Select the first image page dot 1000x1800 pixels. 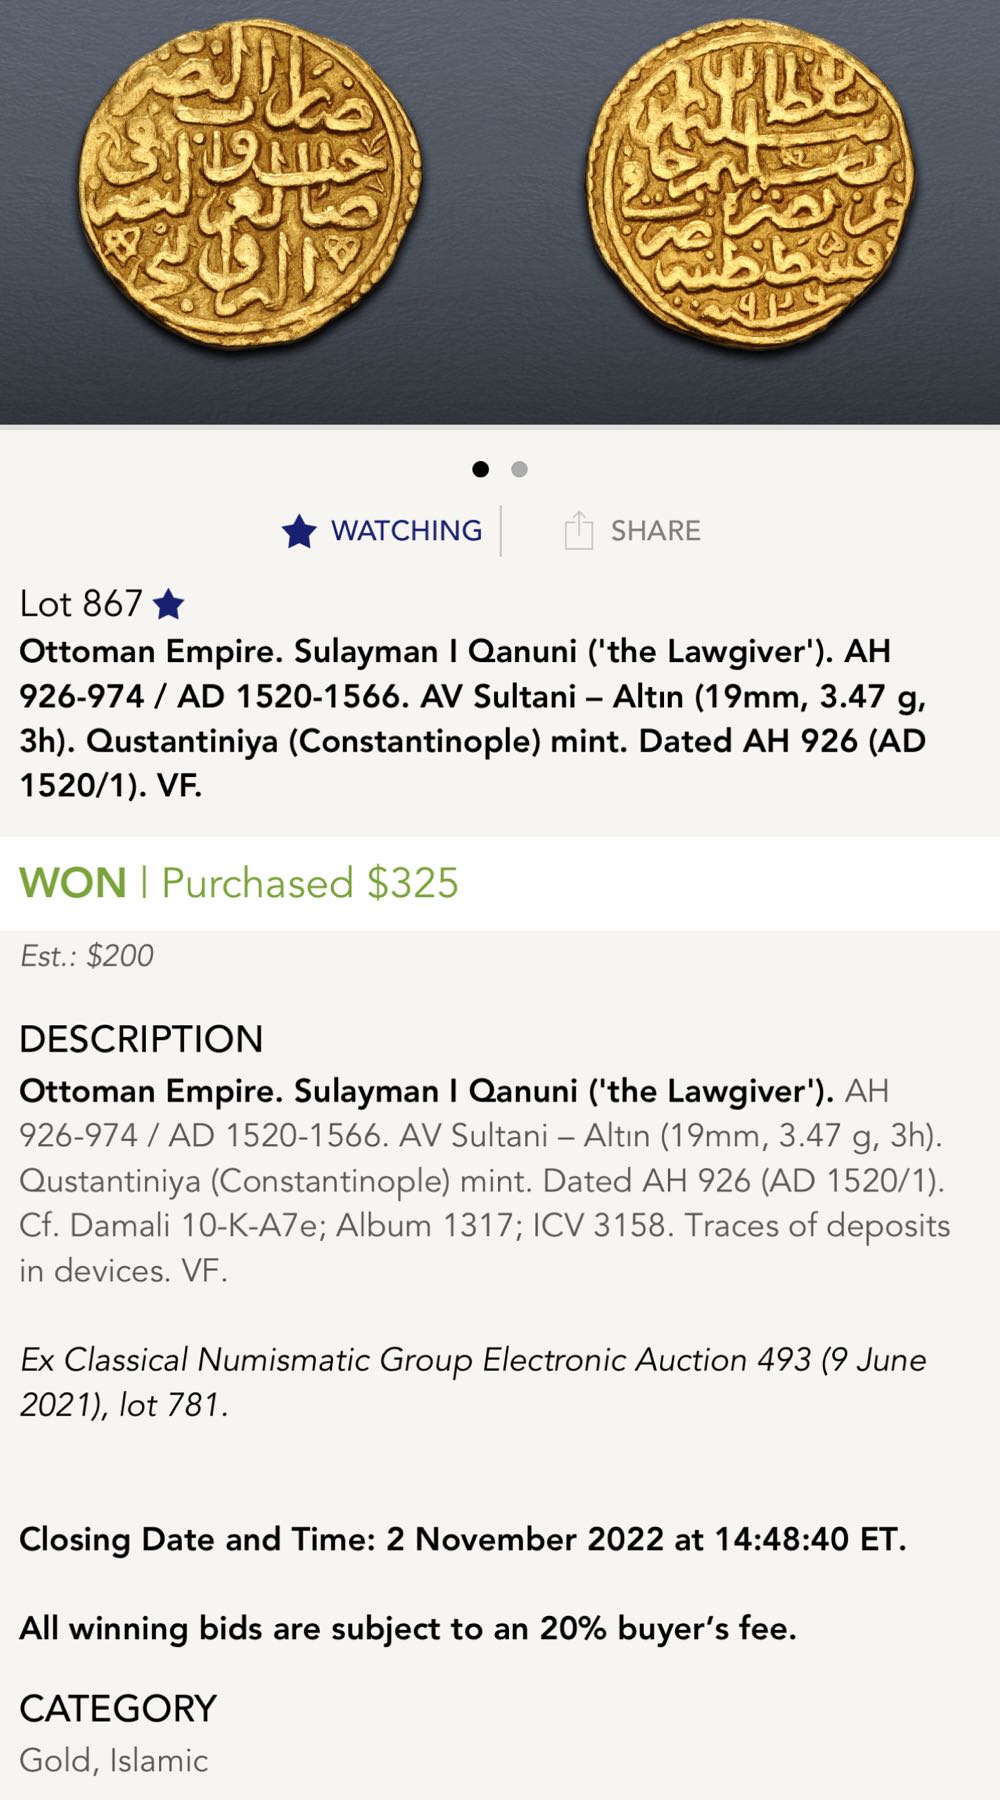tap(481, 469)
